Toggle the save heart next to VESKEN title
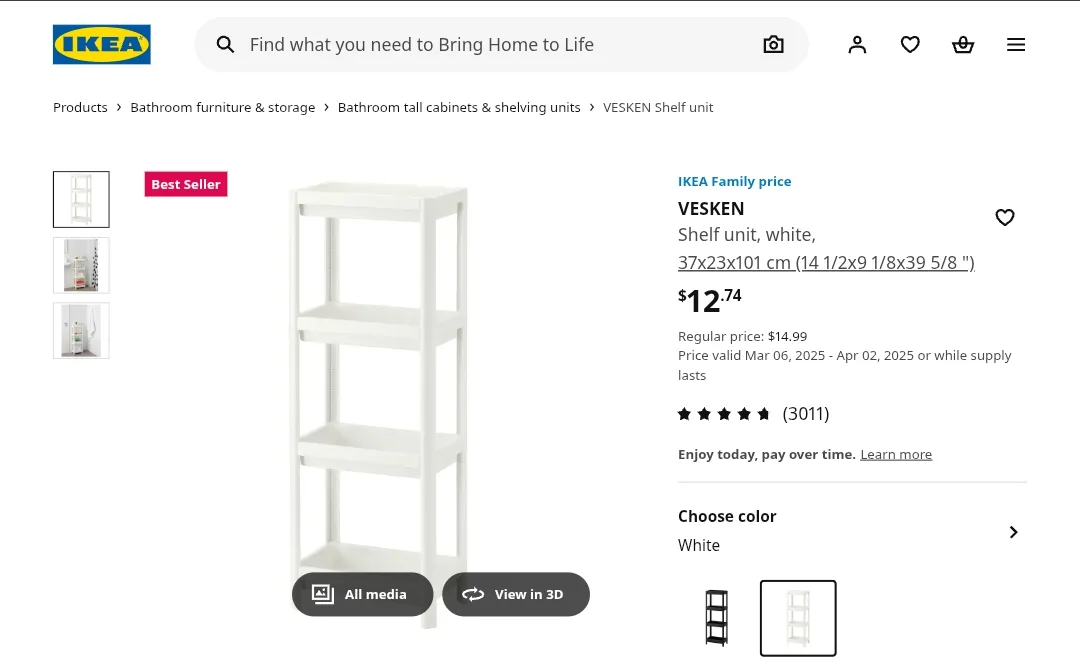This screenshot has width=1080, height=669. tap(1005, 217)
